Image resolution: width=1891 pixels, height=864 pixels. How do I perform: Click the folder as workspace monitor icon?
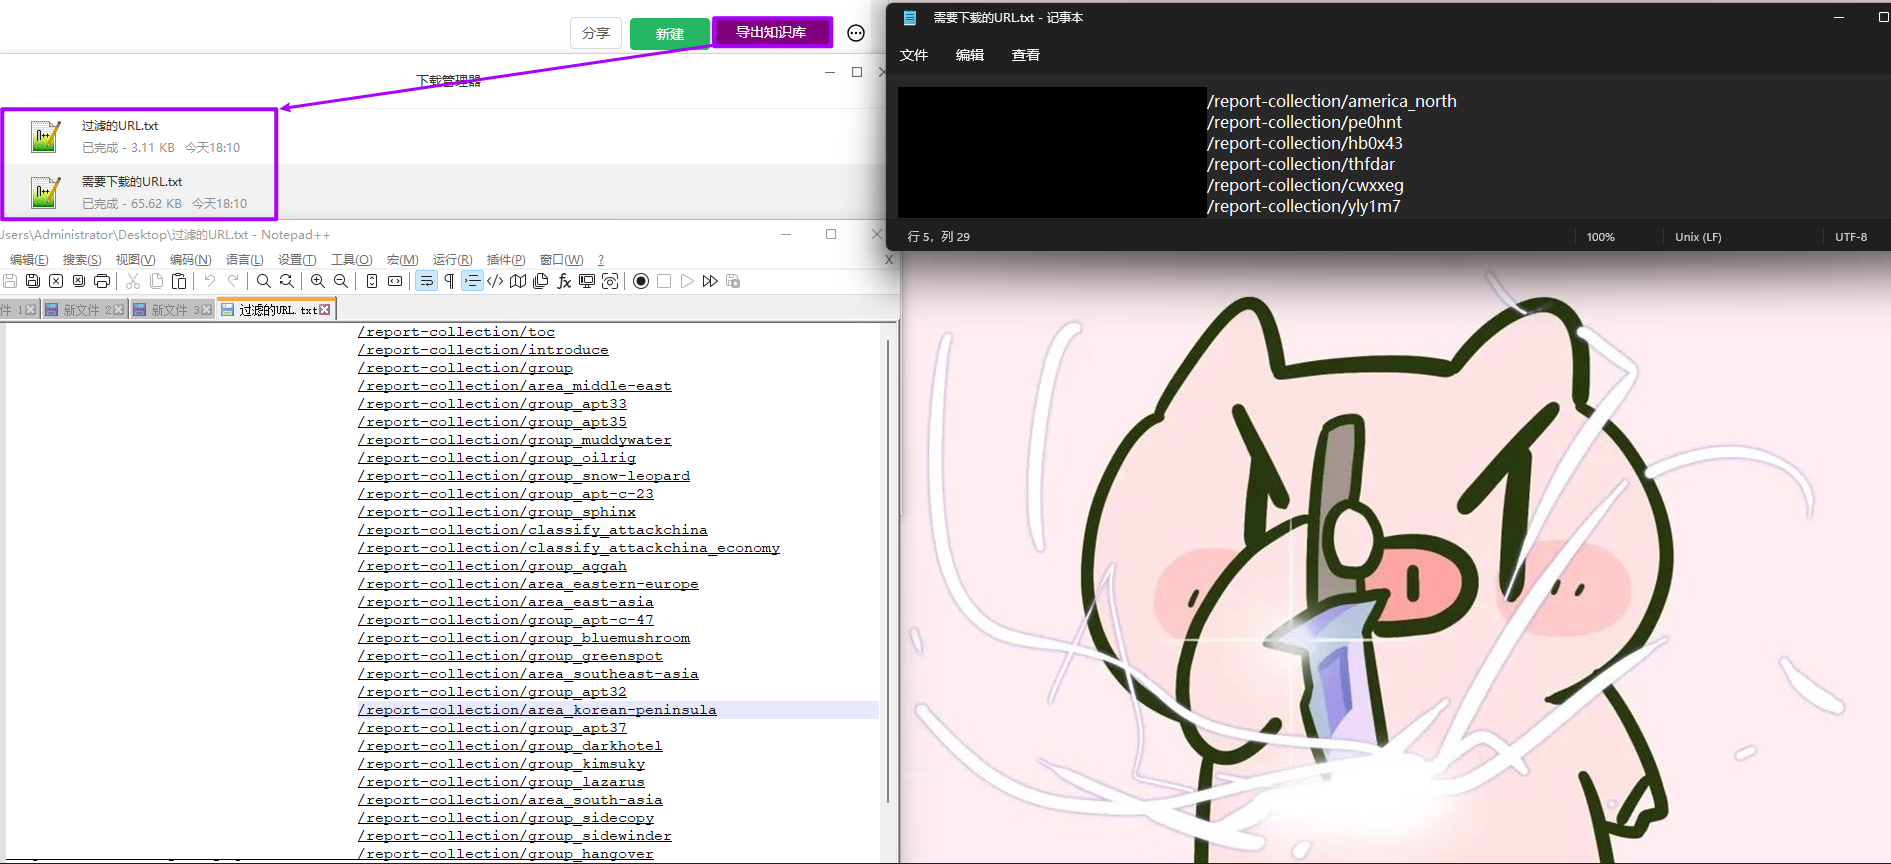[x=587, y=281]
